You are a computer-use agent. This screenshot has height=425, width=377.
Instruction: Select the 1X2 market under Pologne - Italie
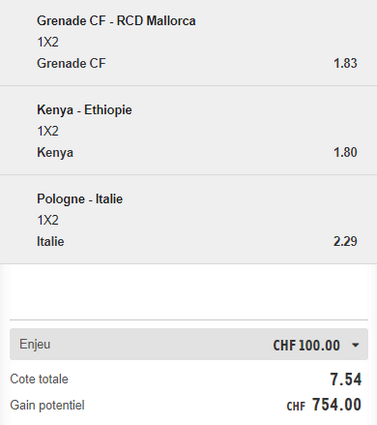point(48,220)
